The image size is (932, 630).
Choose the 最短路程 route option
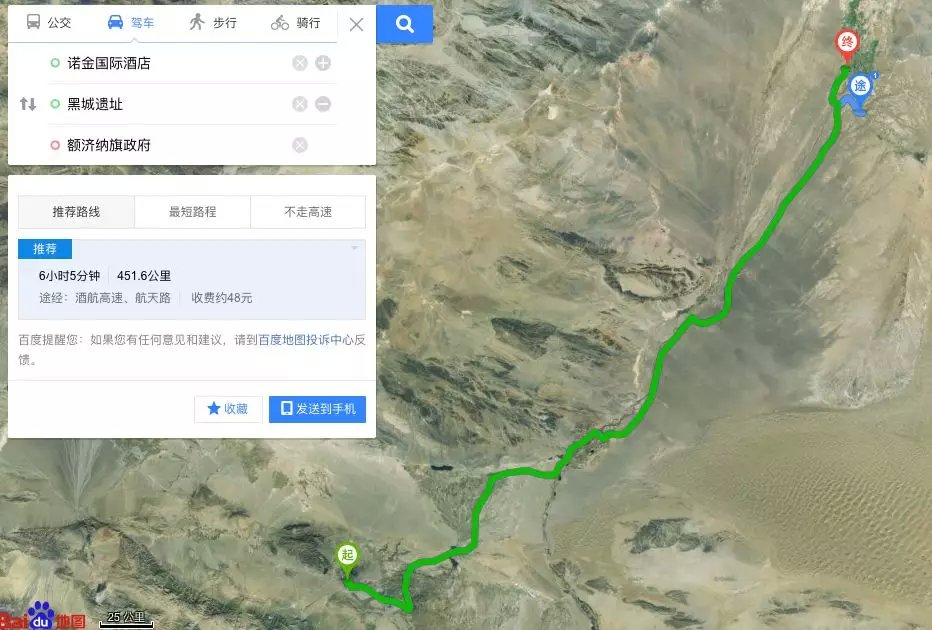click(193, 212)
